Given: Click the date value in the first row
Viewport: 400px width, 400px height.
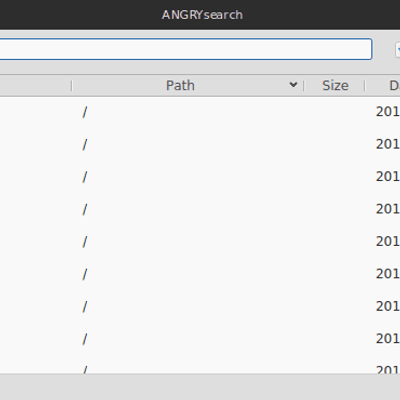Looking at the screenshot, I should 388,112.
